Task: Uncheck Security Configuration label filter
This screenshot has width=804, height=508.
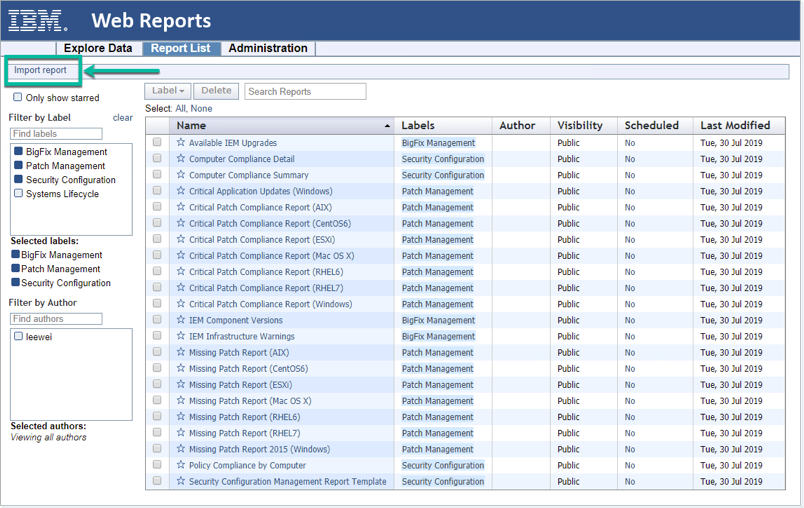Action: pyautogui.click(x=18, y=179)
